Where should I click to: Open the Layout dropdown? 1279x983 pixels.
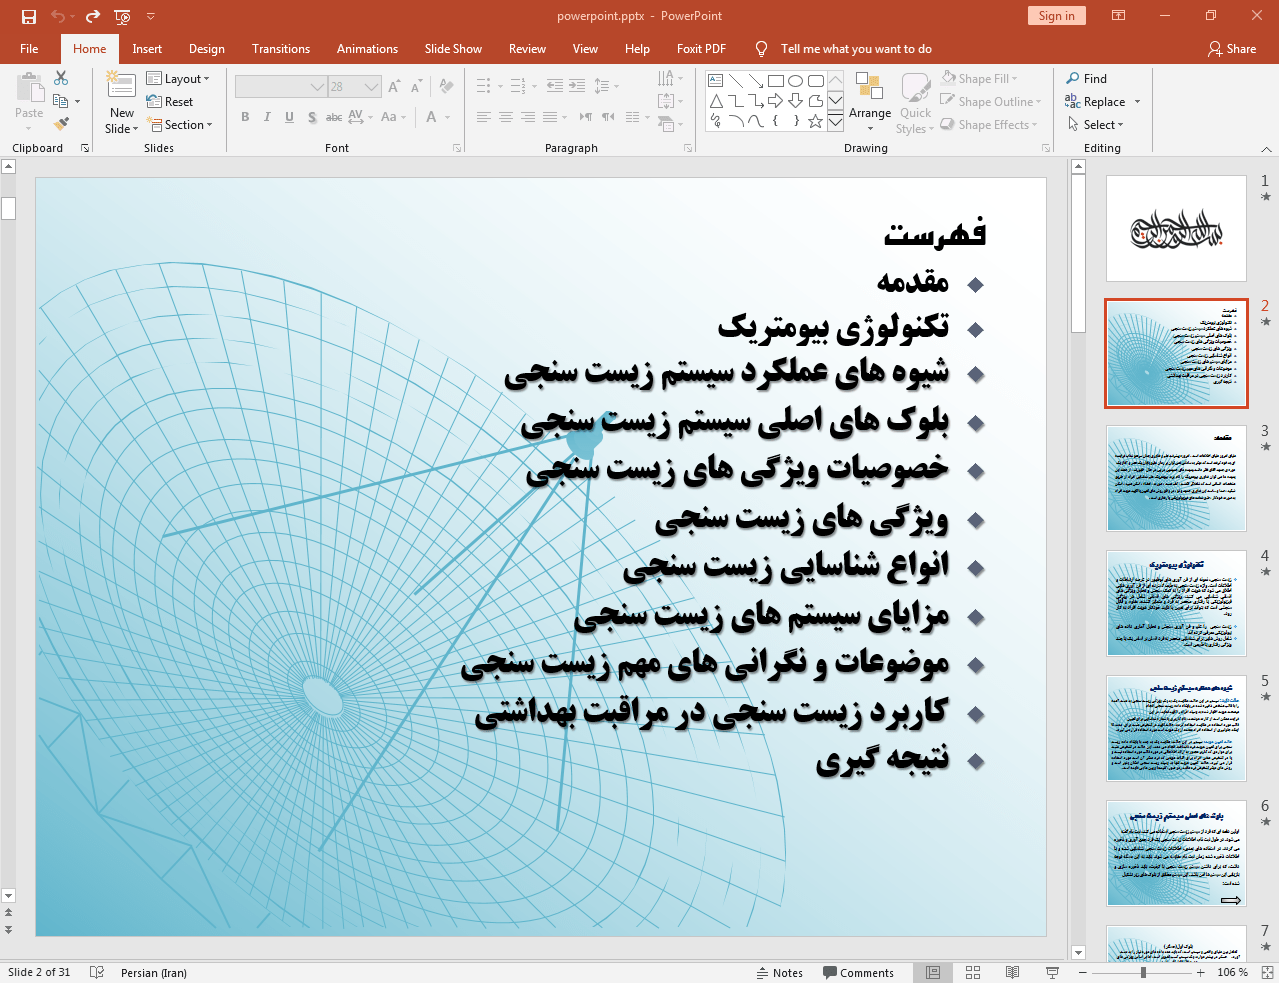click(x=178, y=79)
